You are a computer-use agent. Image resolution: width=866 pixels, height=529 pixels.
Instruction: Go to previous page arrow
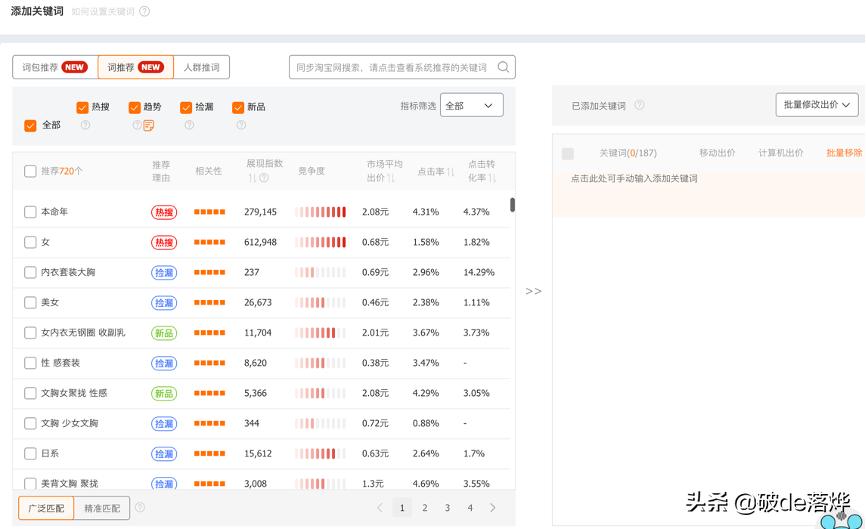379,507
